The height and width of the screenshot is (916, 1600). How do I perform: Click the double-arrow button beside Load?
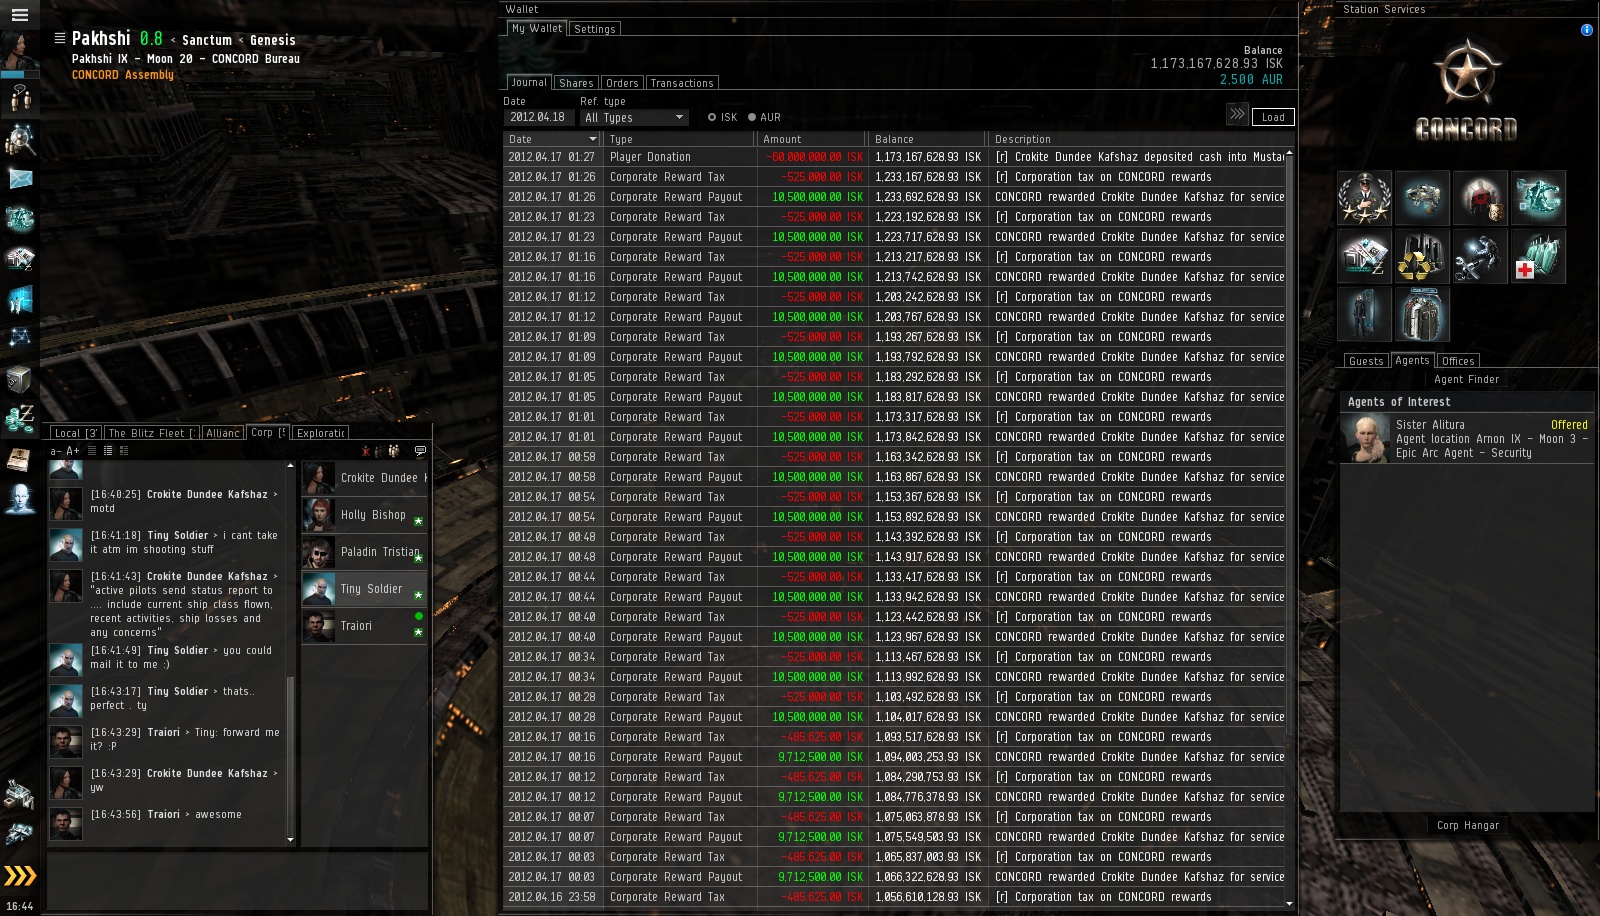point(1237,114)
